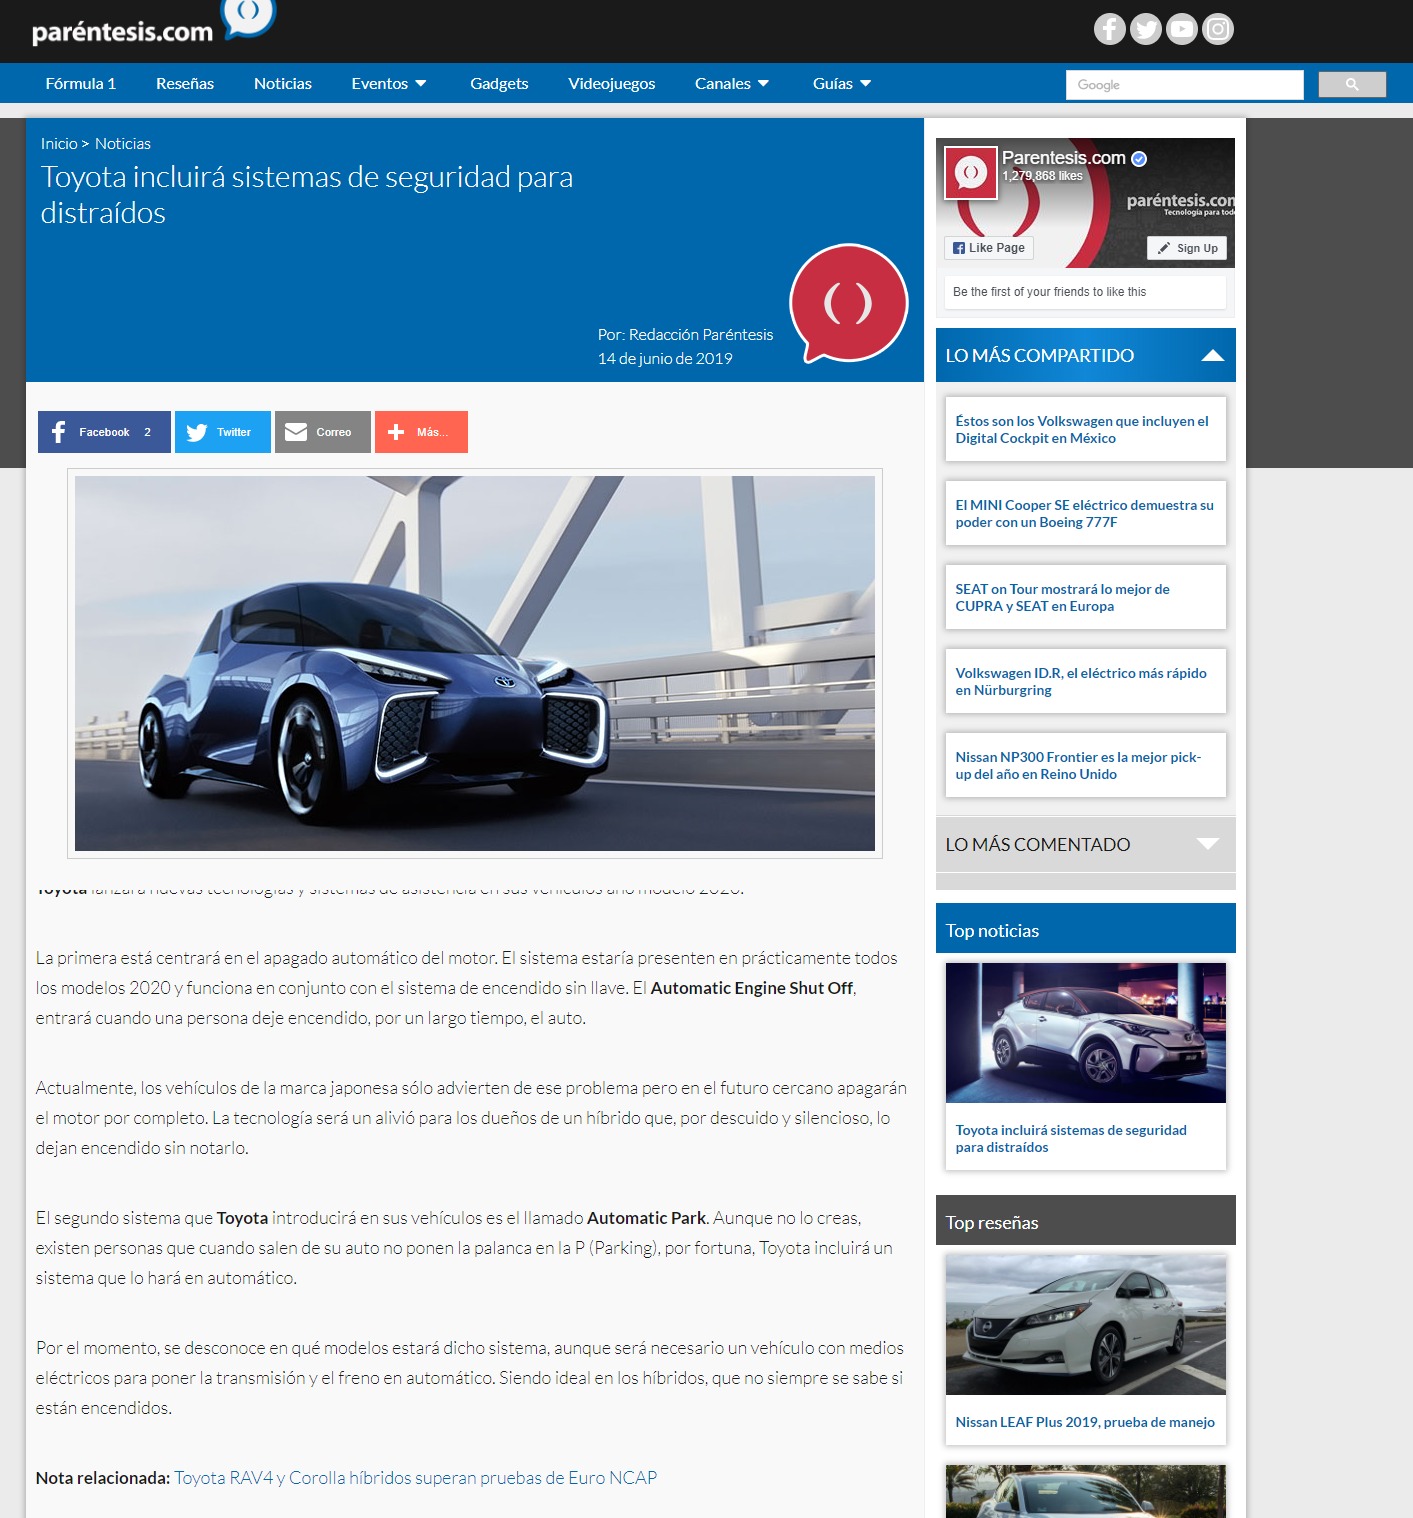Open Nissan LEAF Plus 2019 review link

click(1085, 1422)
